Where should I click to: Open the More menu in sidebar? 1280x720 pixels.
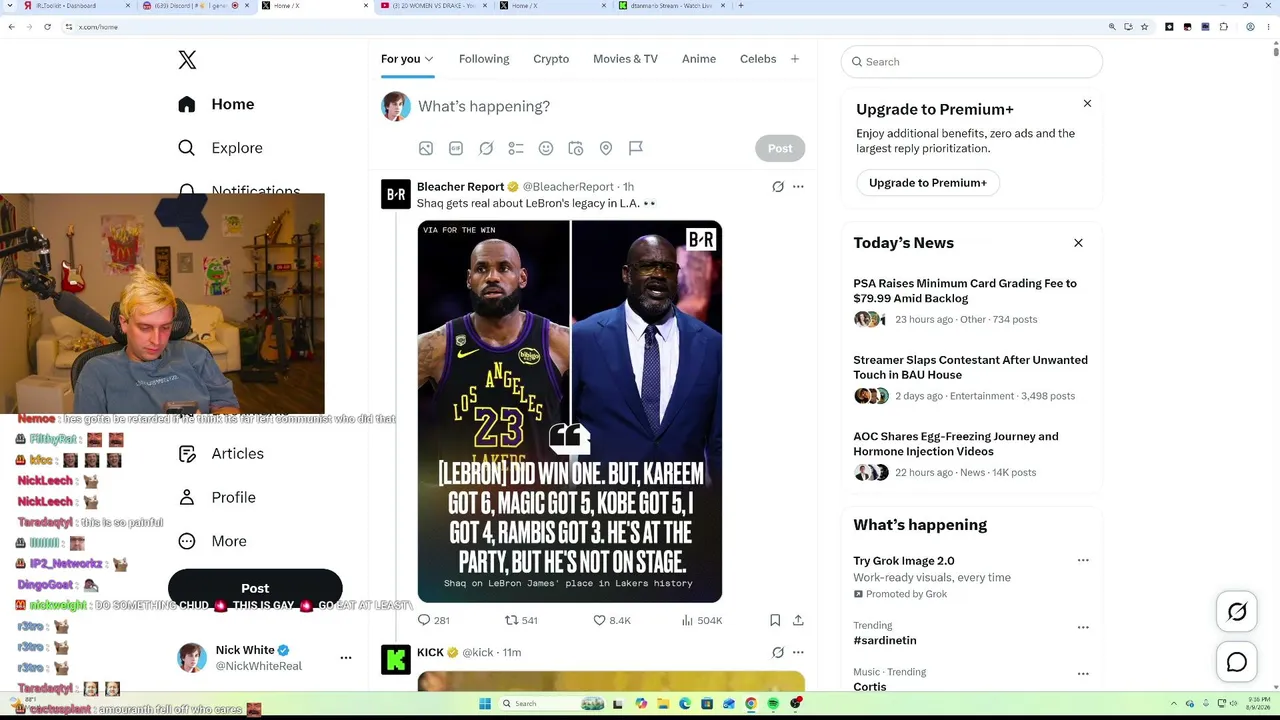point(212,541)
